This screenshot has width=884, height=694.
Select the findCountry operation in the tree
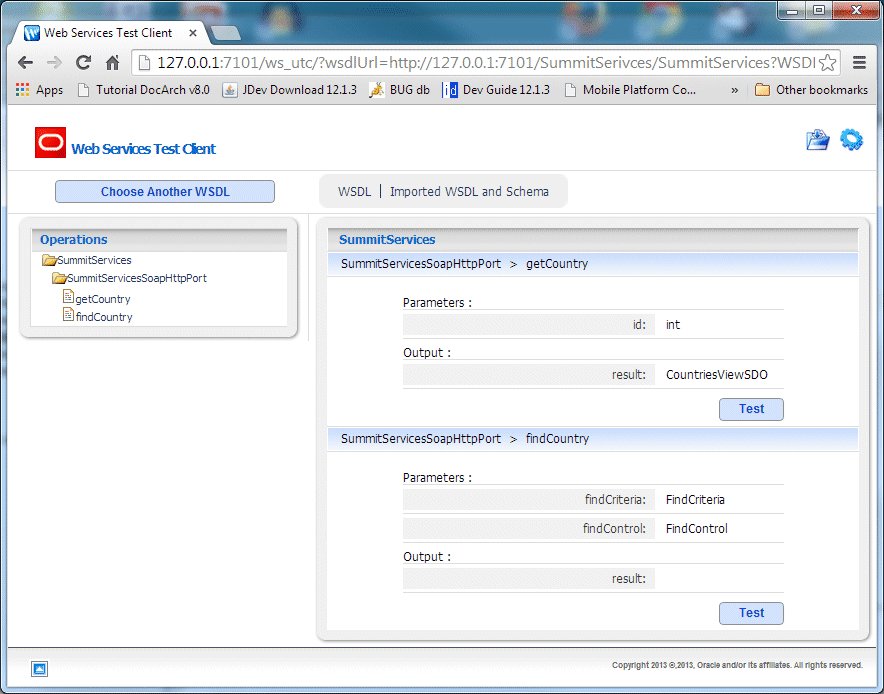tap(104, 317)
